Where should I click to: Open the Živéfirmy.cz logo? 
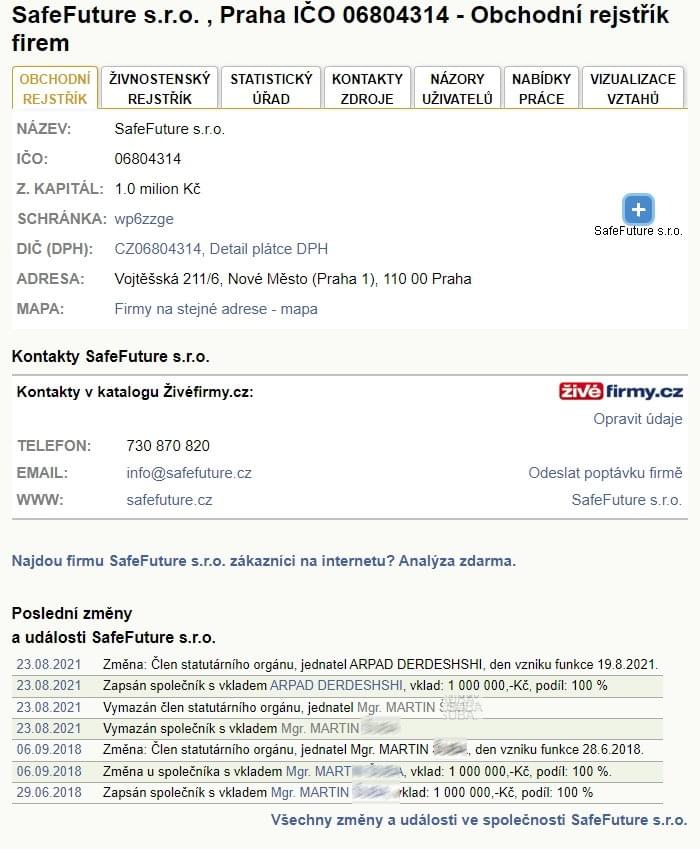click(x=620, y=391)
